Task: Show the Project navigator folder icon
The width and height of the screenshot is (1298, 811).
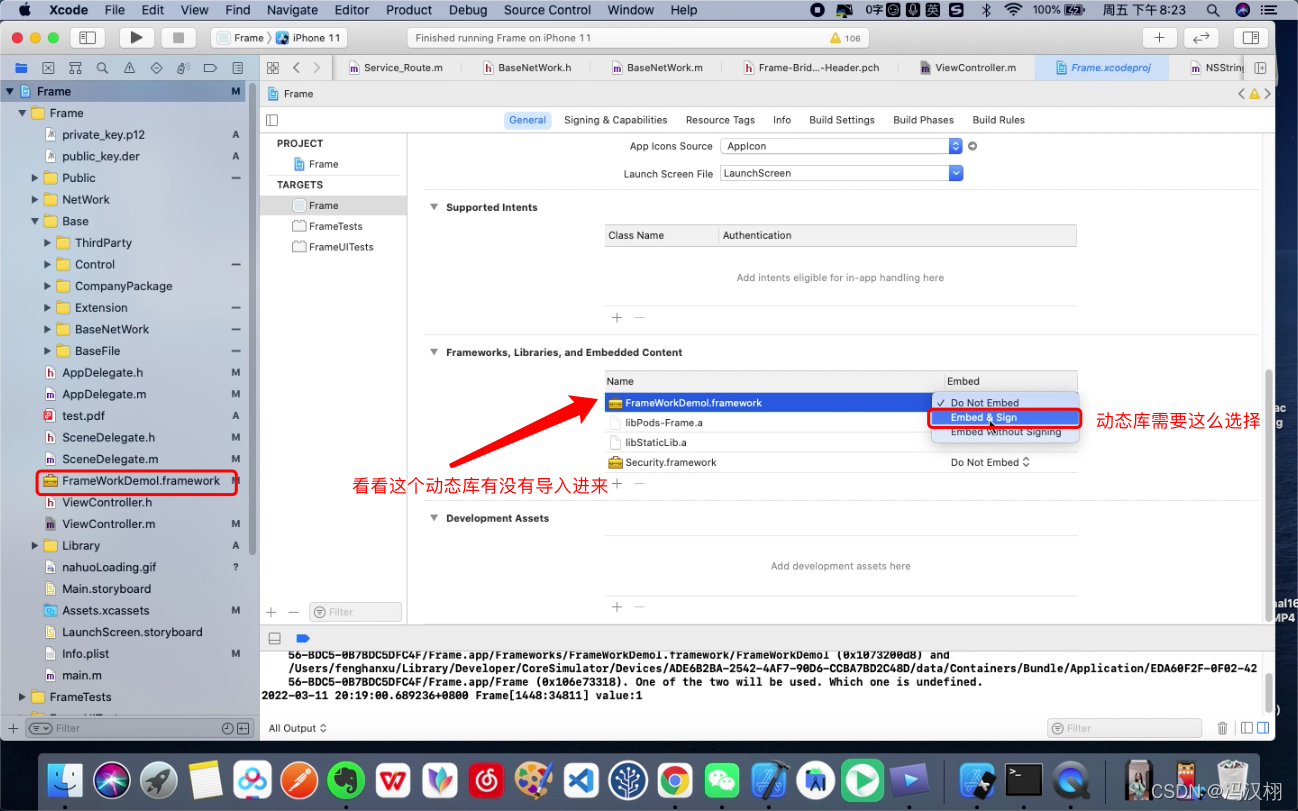Action: coord(21,68)
